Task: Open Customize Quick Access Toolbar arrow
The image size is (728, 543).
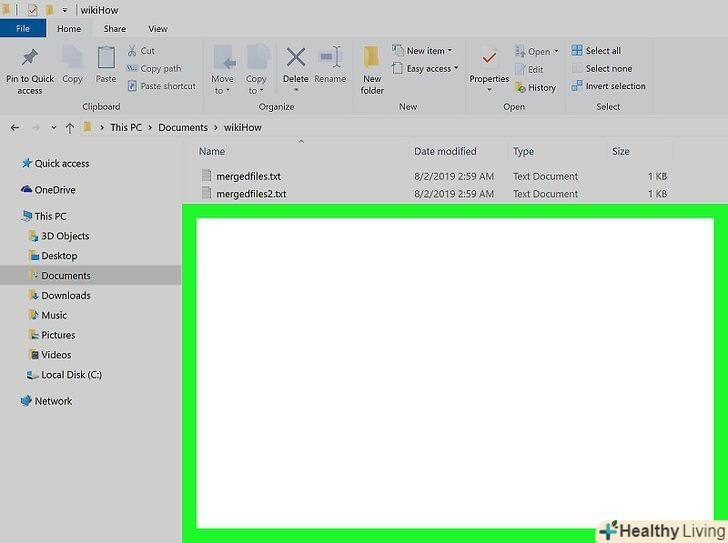Action: point(65,10)
